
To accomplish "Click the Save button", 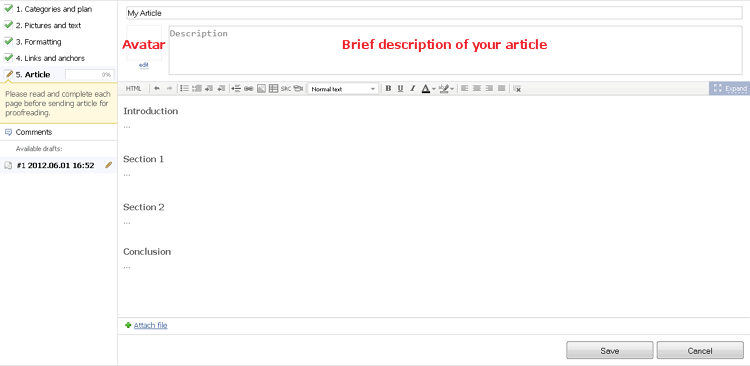I will click(610, 350).
